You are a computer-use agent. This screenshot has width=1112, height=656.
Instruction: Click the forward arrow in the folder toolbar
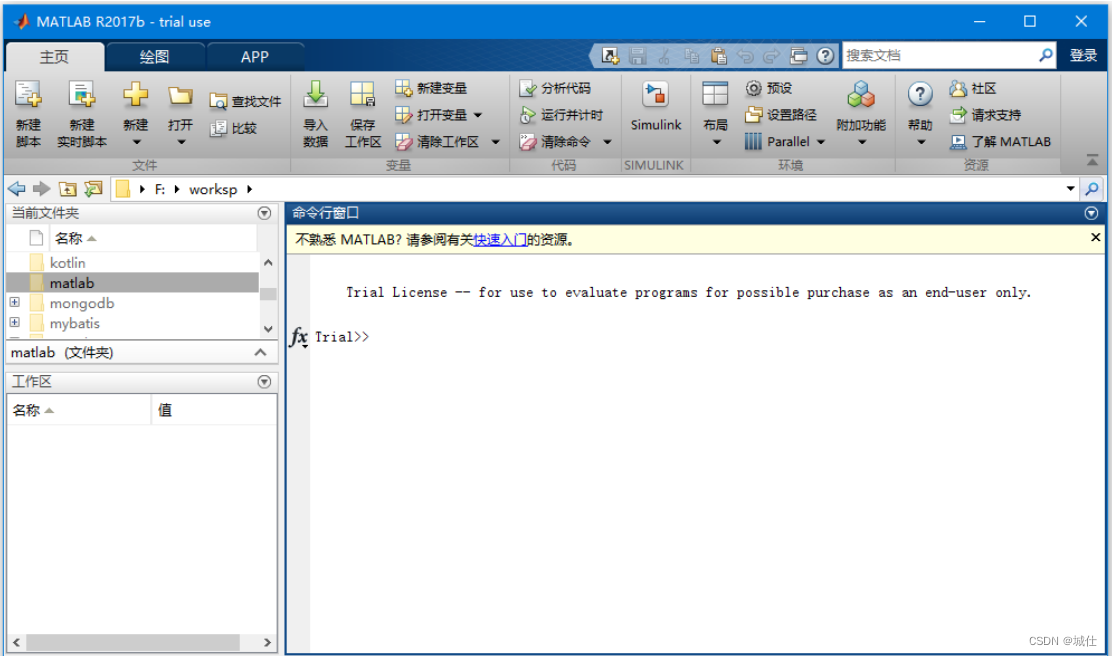[42, 189]
